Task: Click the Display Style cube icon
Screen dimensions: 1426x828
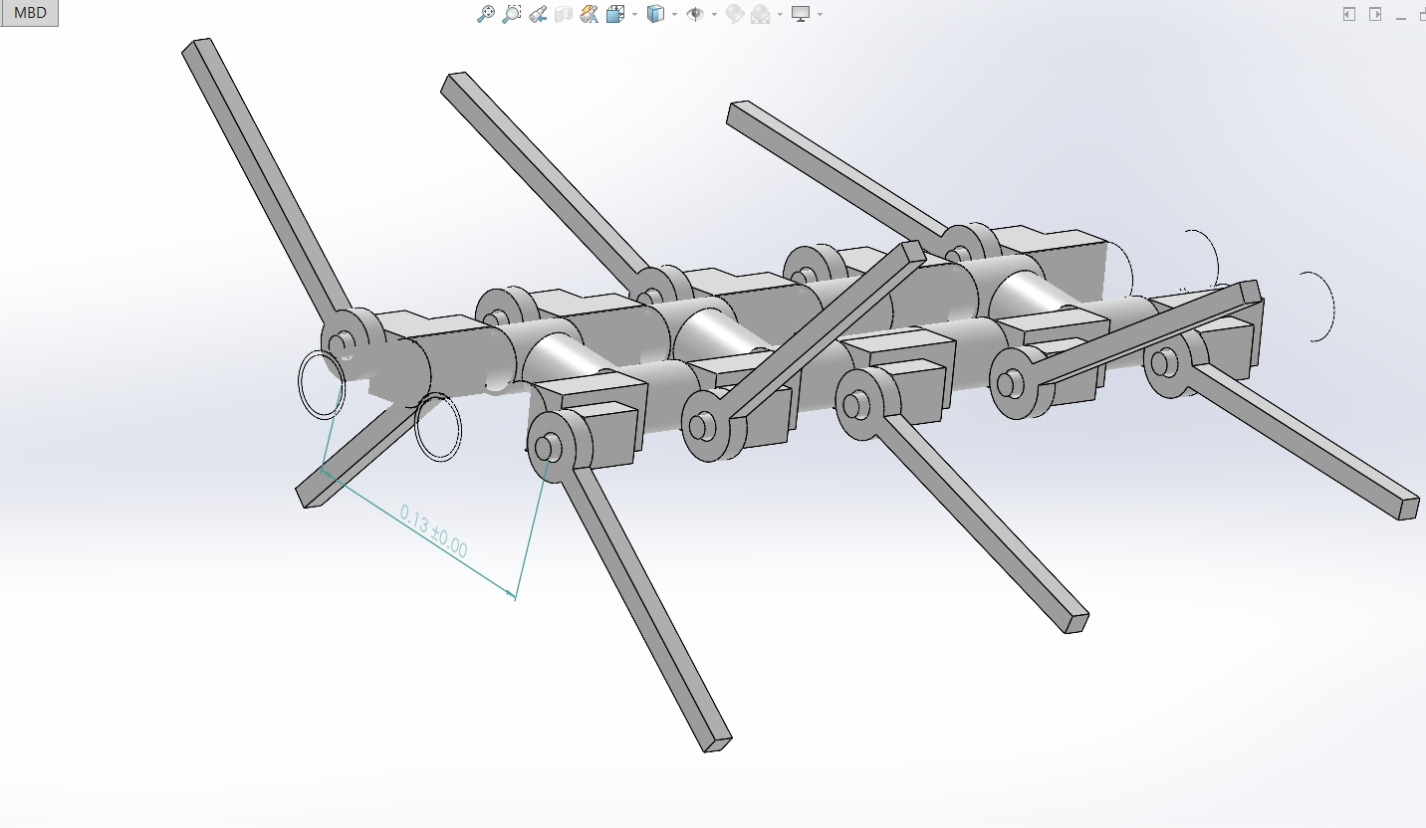Action: point(656,14)
